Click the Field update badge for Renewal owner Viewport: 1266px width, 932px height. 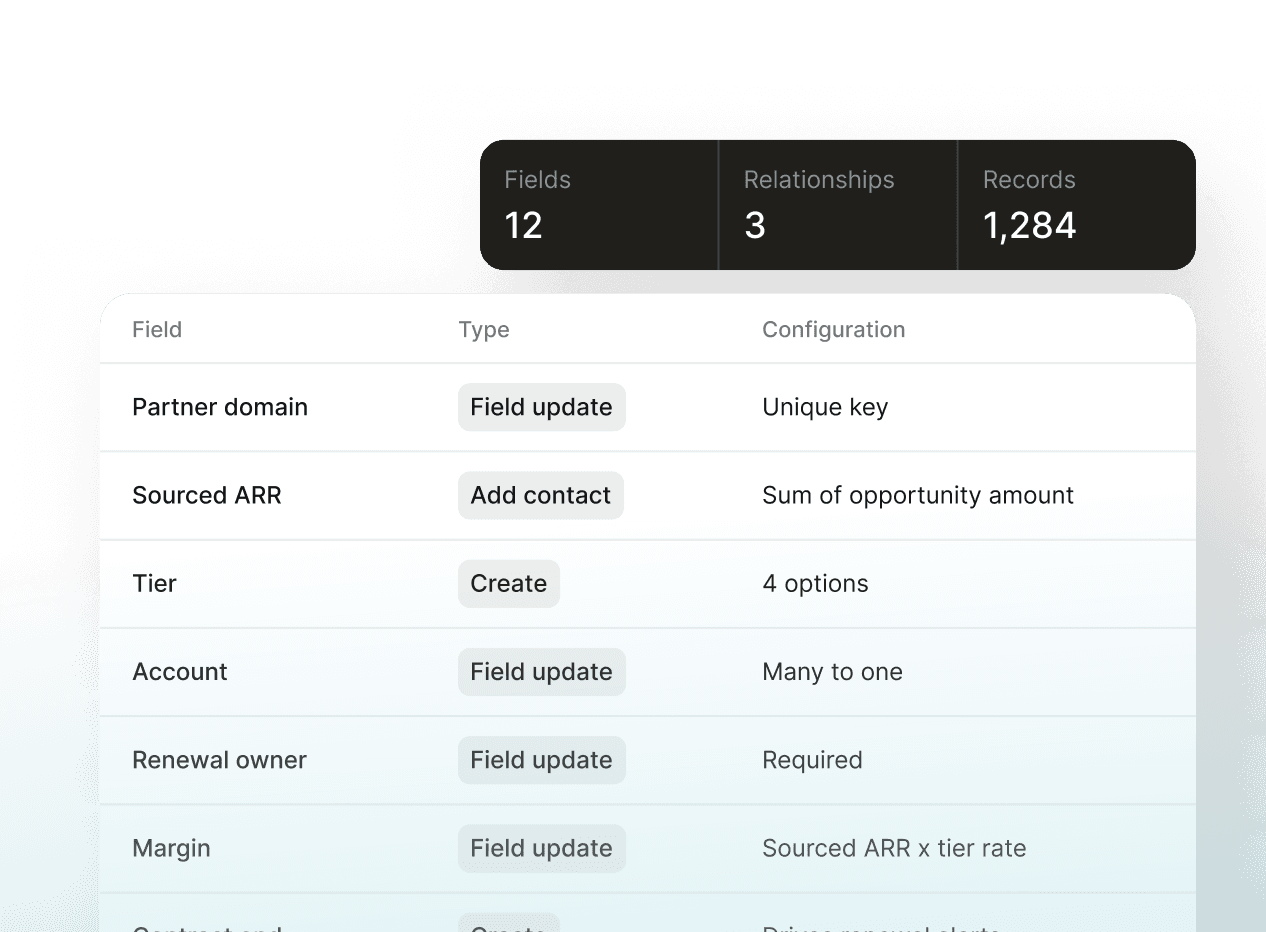tap(542, 760)
